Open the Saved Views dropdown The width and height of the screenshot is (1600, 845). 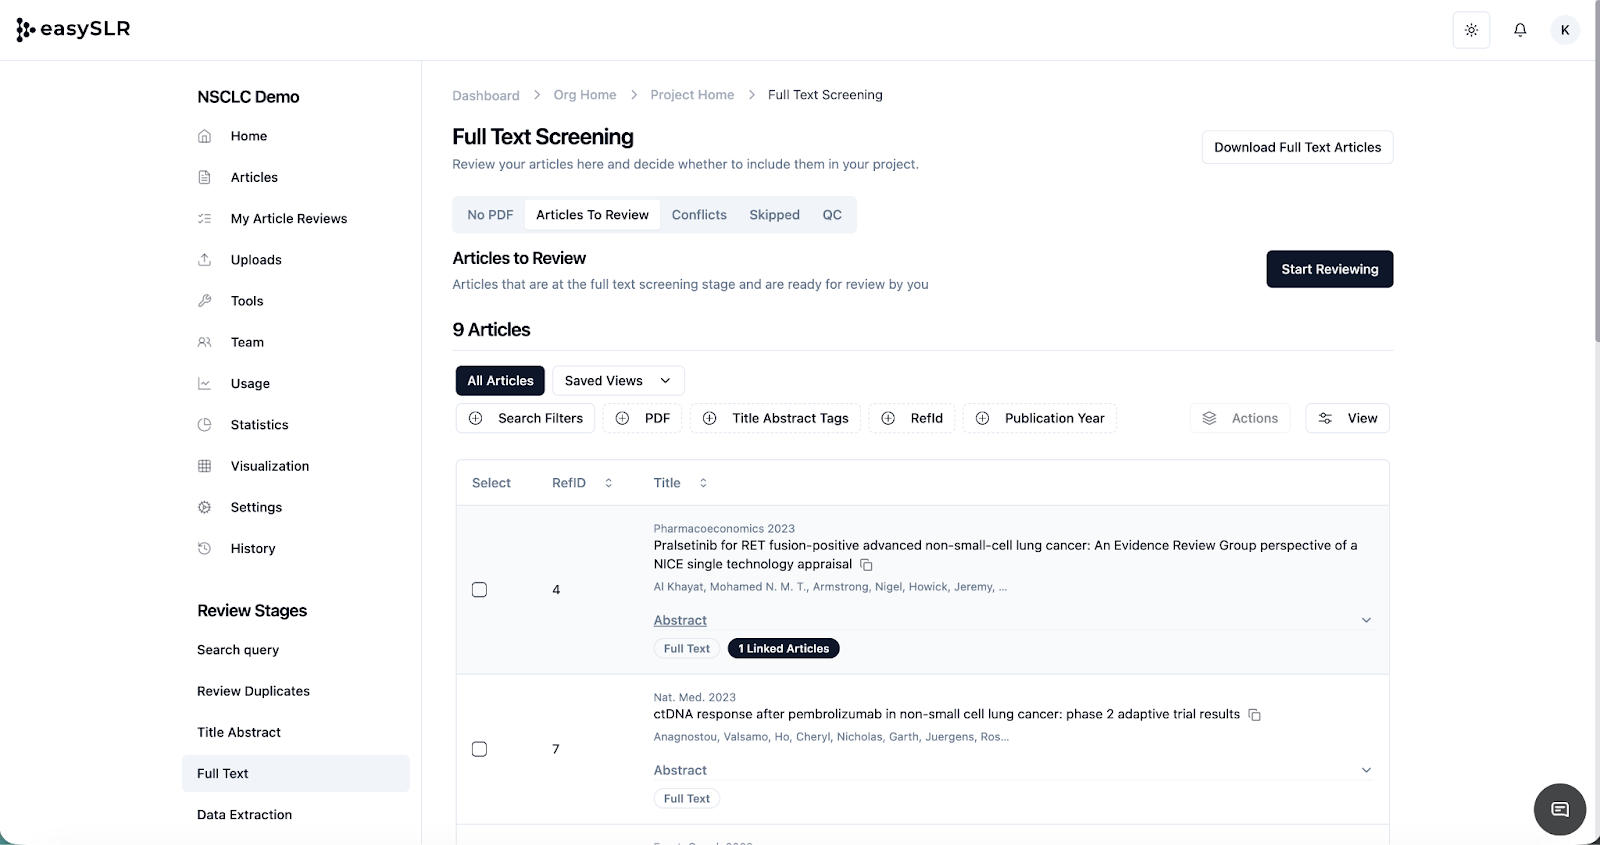tap(617, 381)
